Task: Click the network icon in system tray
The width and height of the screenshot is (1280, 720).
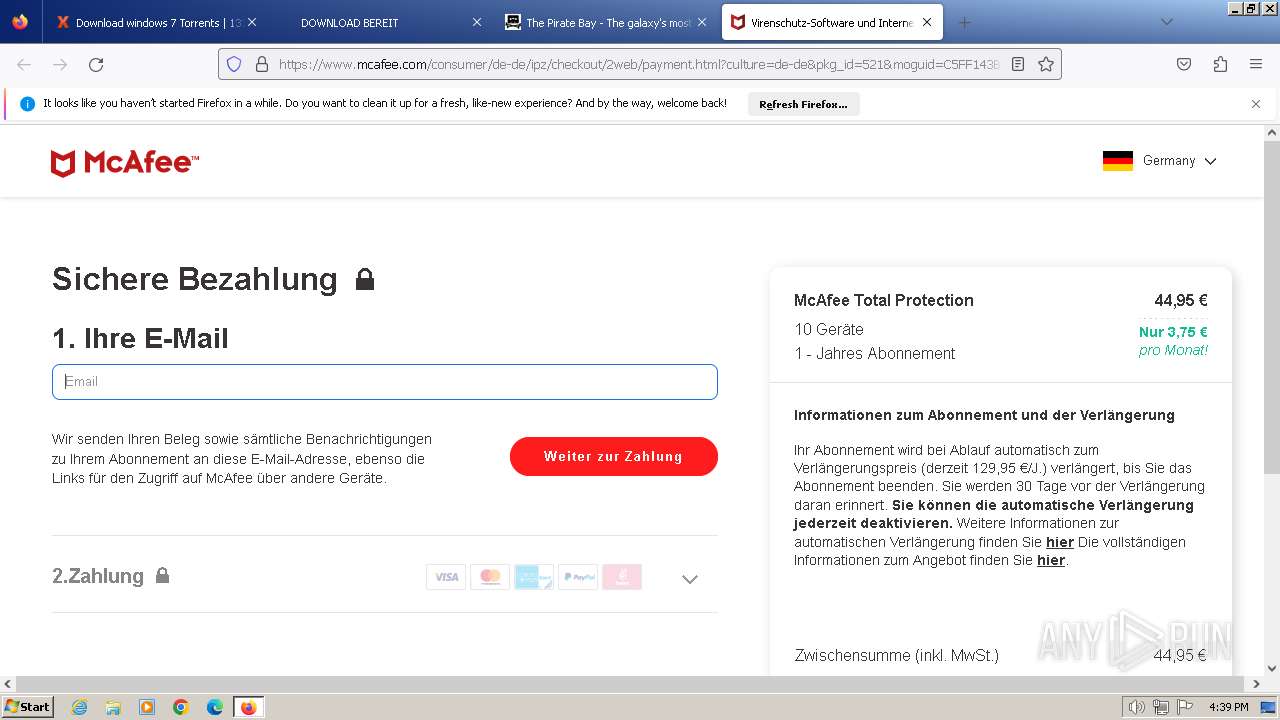Action: click(1161, 707)
